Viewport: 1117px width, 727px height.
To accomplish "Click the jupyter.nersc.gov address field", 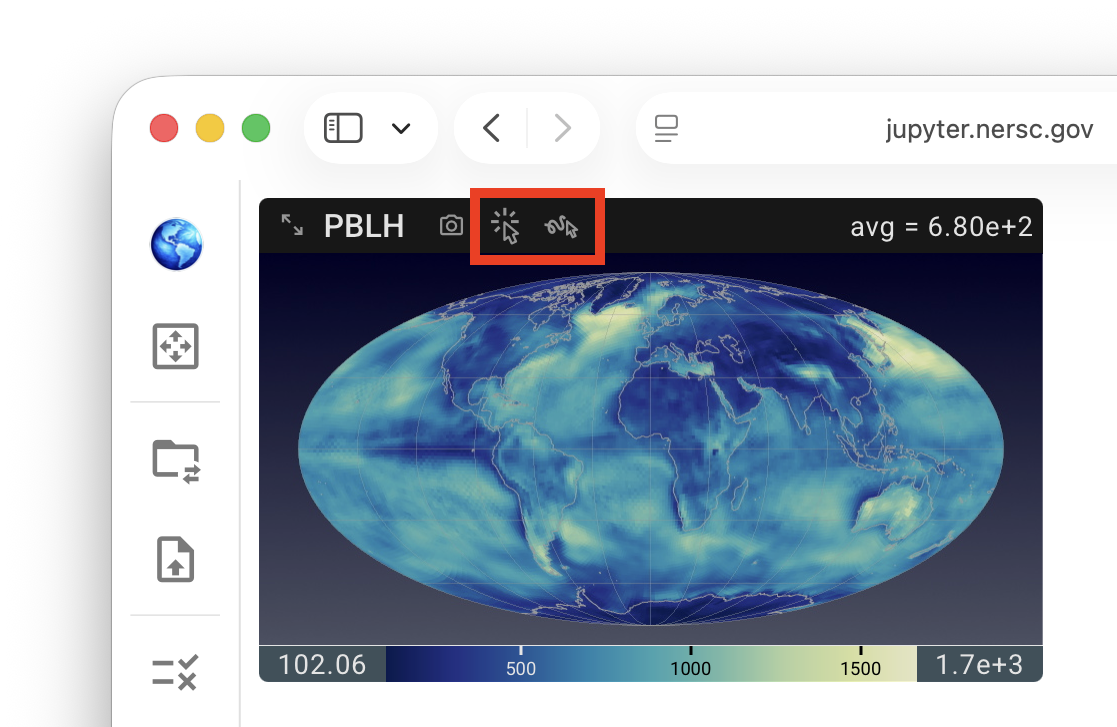I will [x=989, y=129].
